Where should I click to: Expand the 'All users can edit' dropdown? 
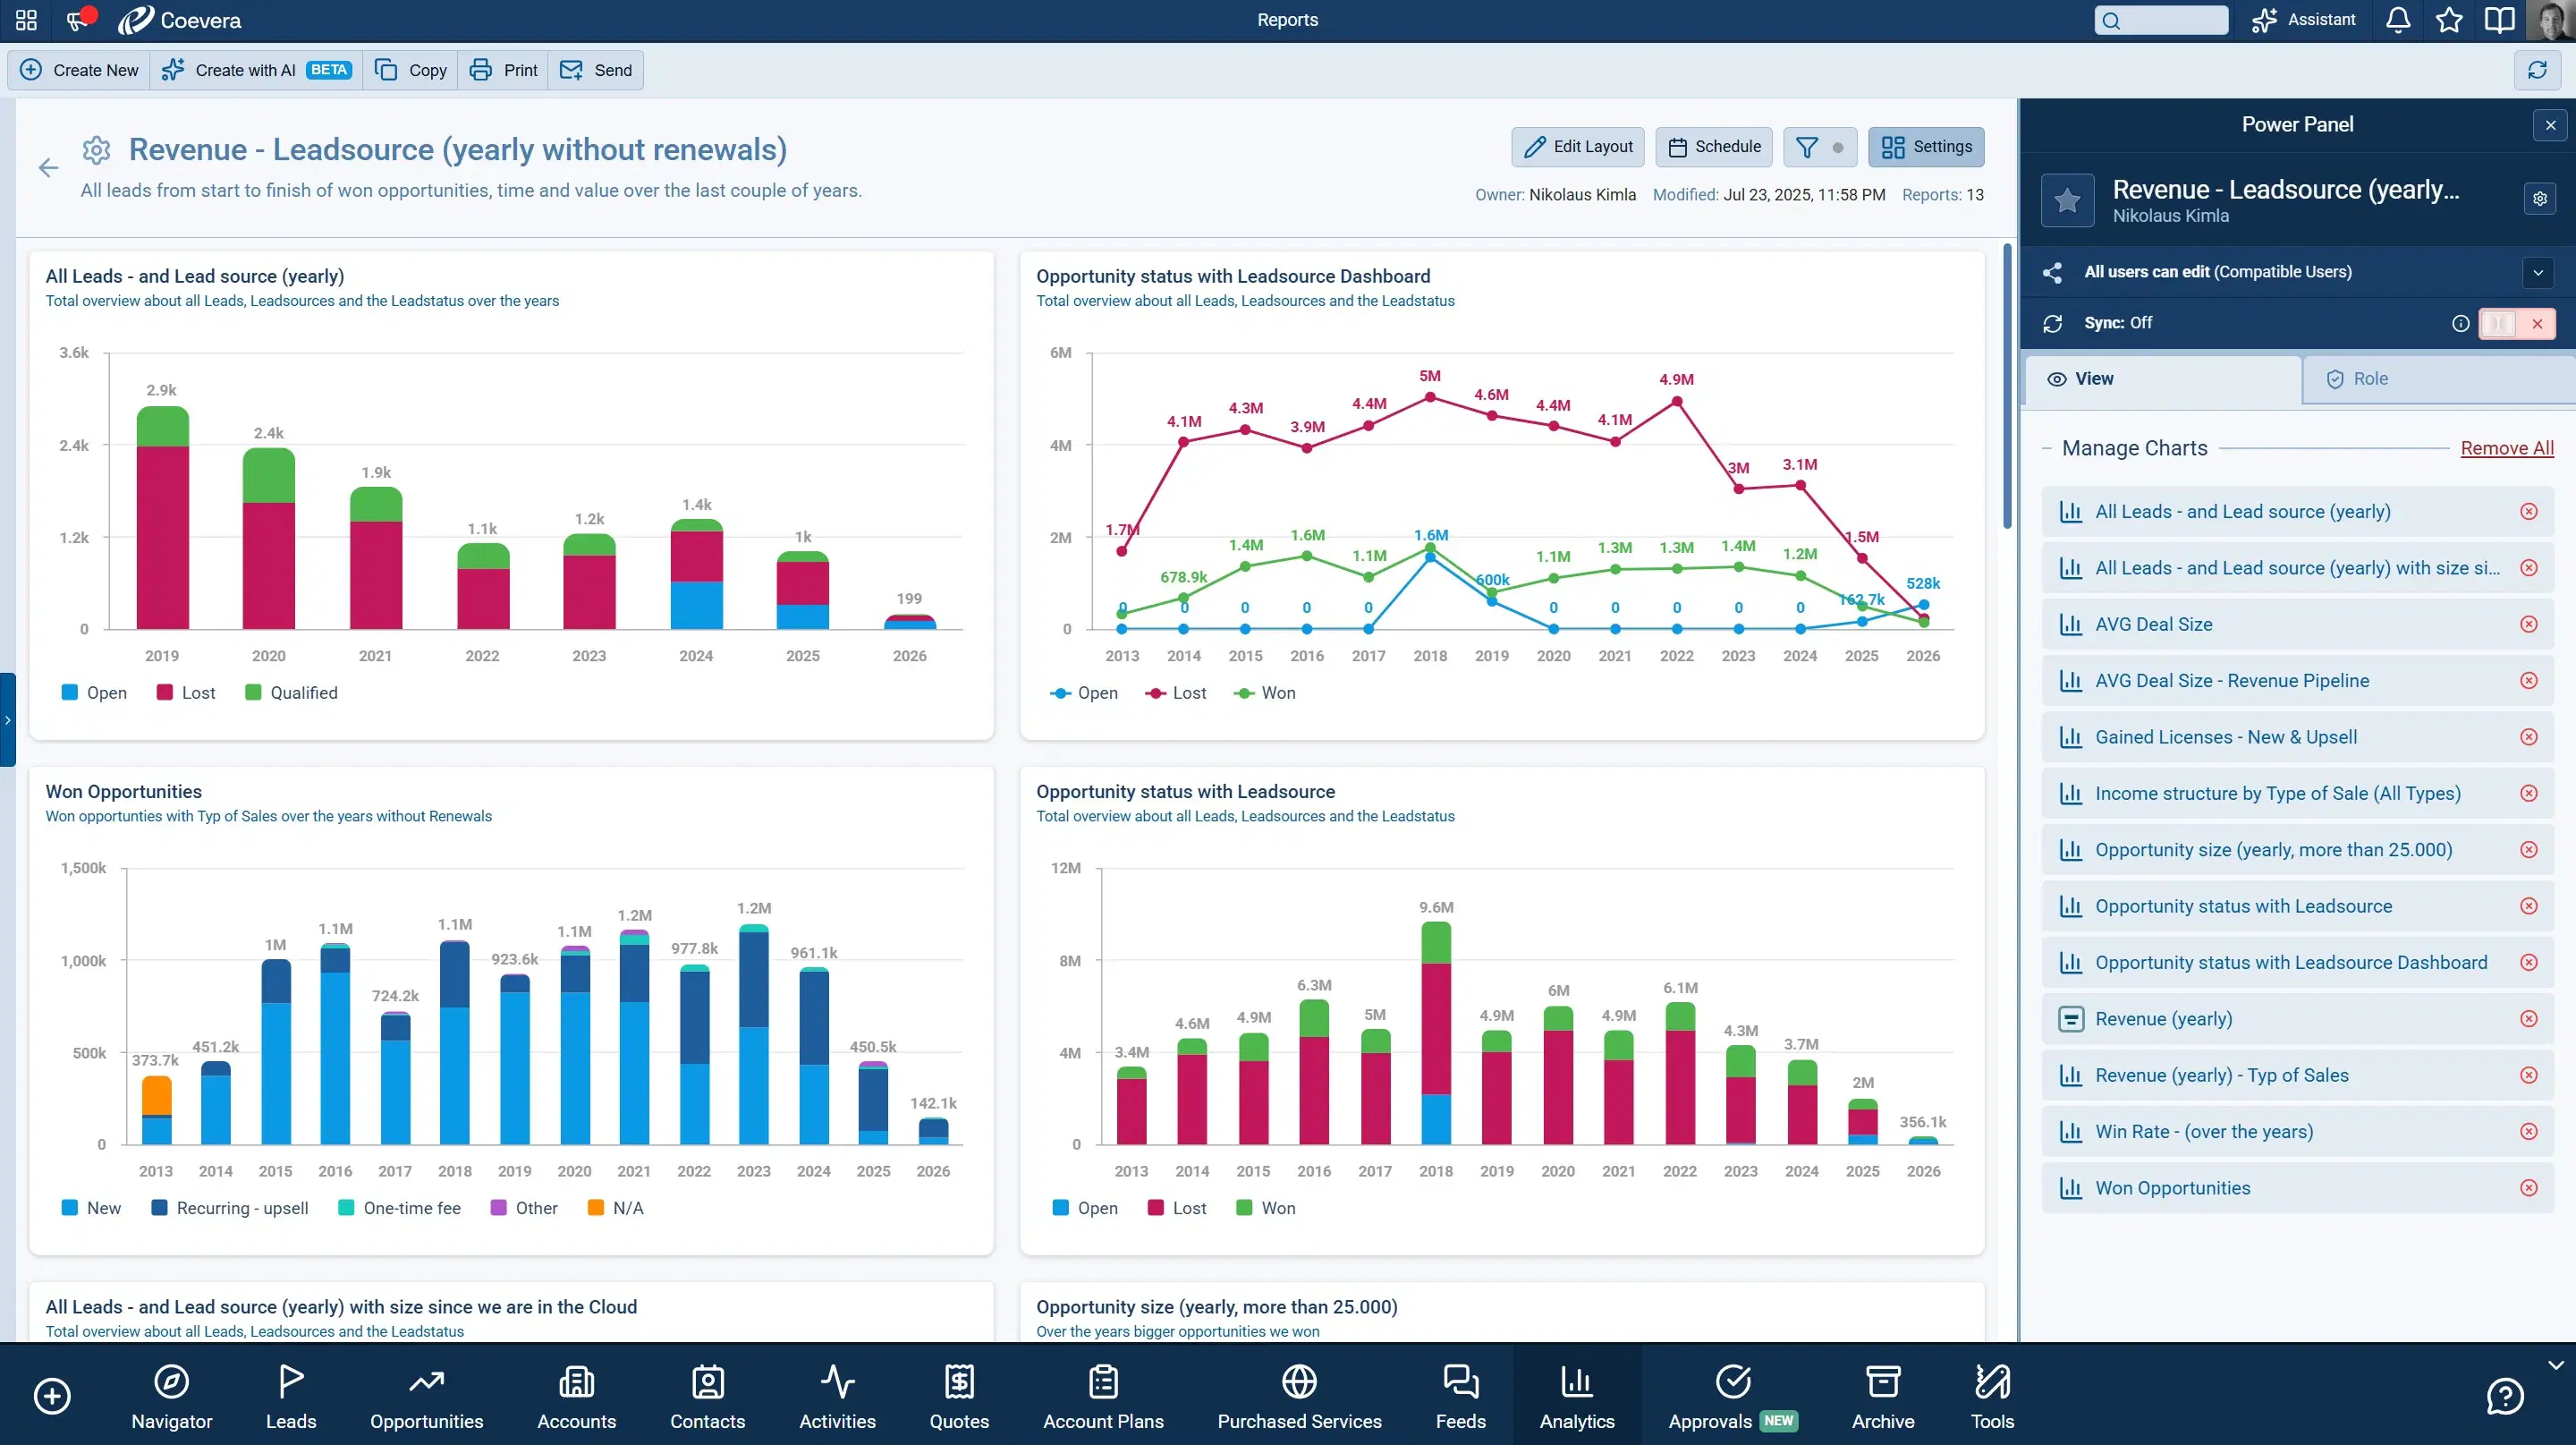coord(2537,271)
